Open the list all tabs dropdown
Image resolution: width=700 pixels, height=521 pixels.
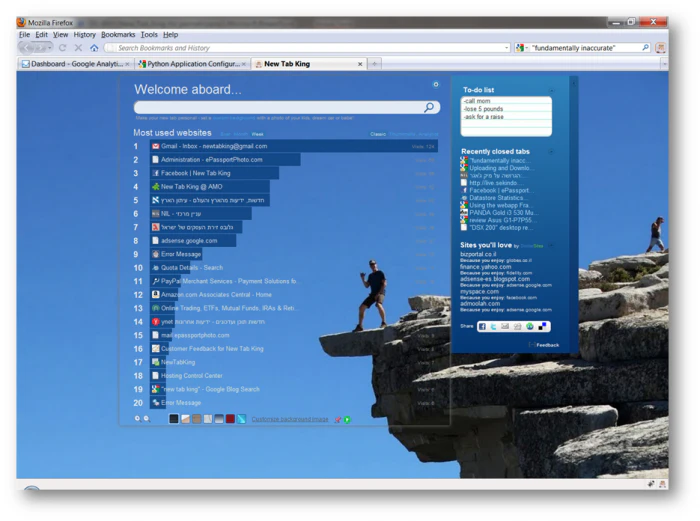[x=664, y=64]
